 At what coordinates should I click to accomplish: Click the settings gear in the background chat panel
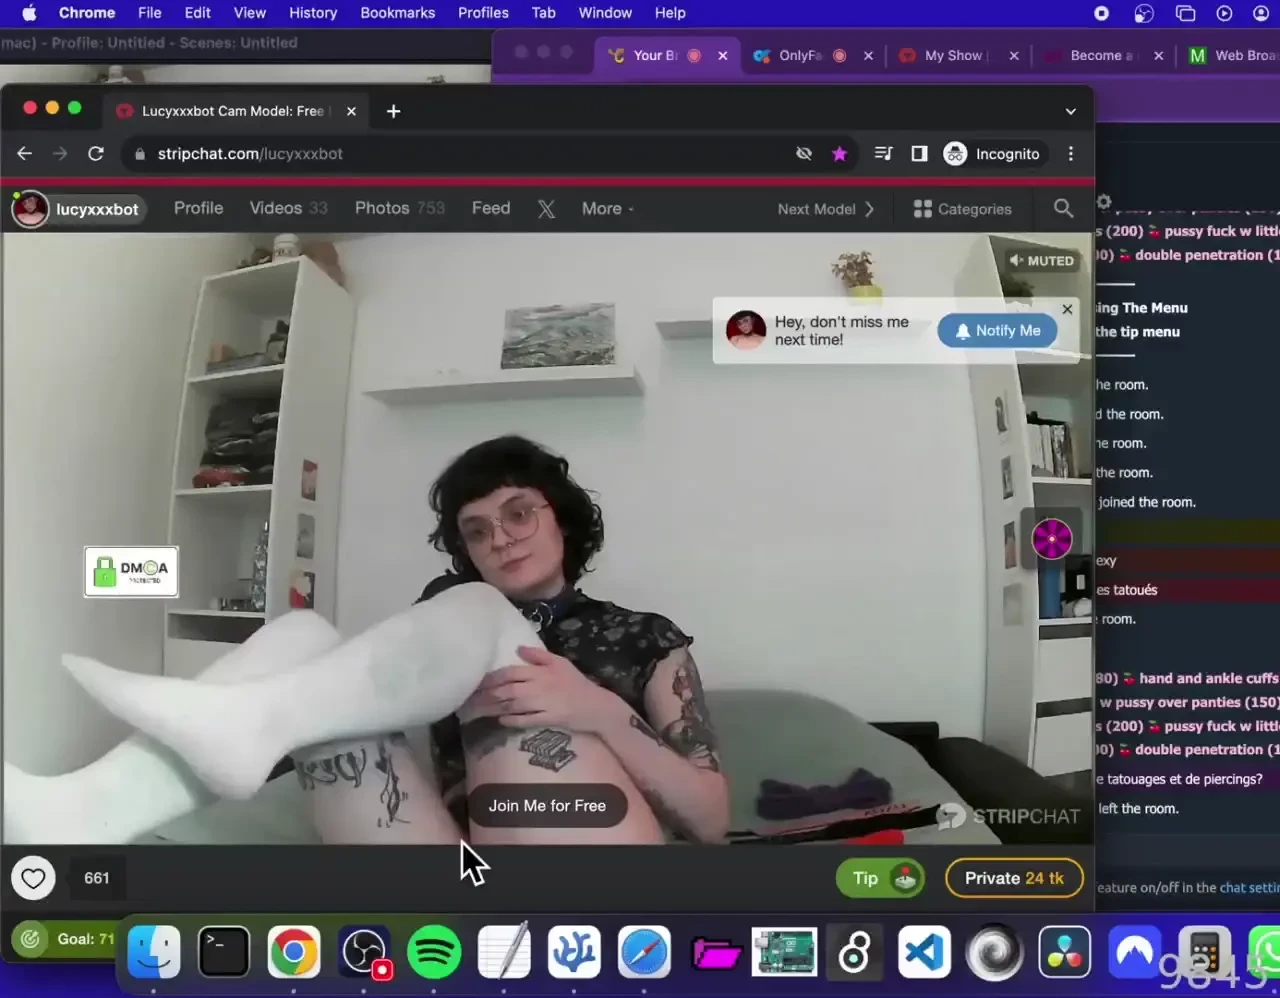(x=1104, y=202)
